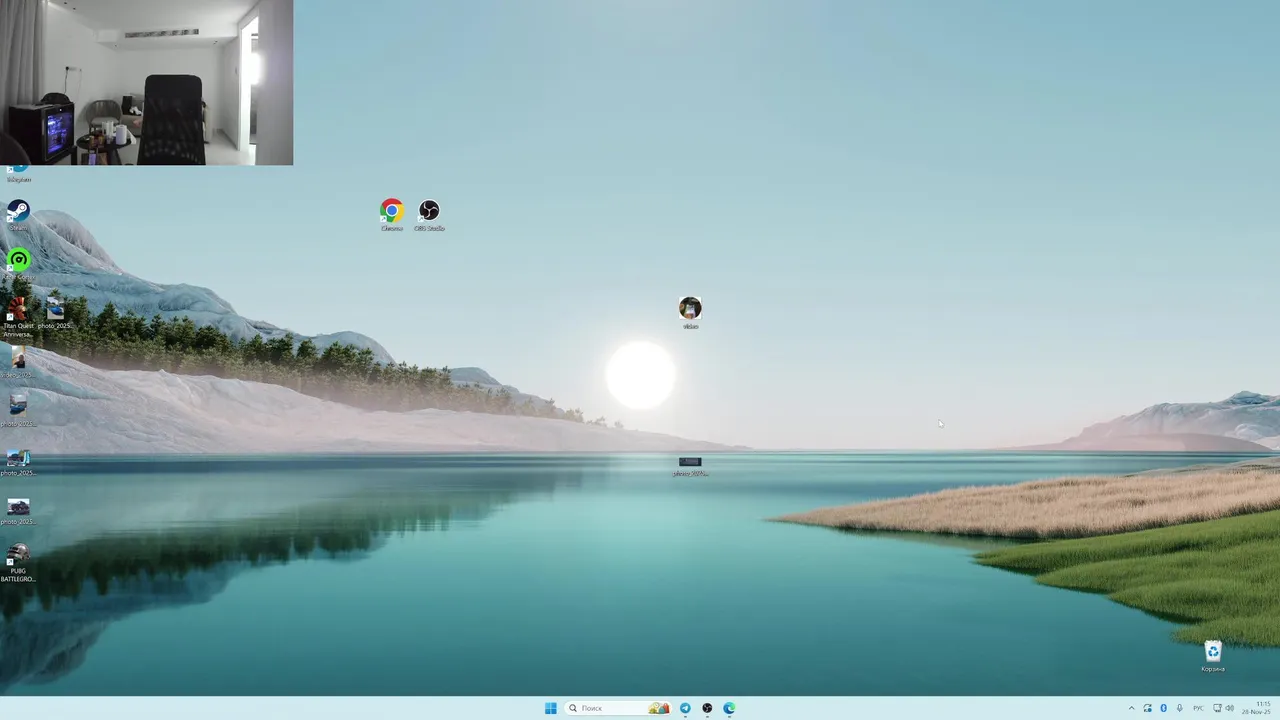Click the taskbar search box (Поиск)
This screenshot has height=720, width=1280.
point(618,708)
